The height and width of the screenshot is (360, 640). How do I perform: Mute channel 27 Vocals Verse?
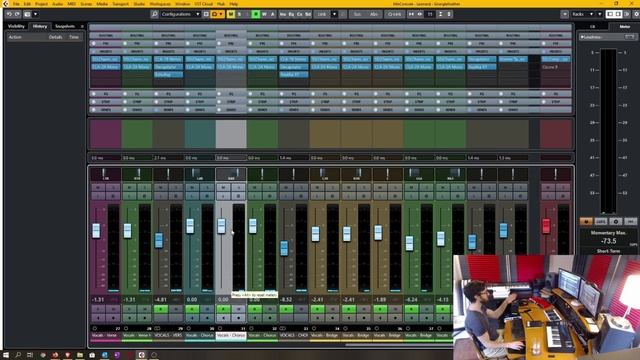98,187
